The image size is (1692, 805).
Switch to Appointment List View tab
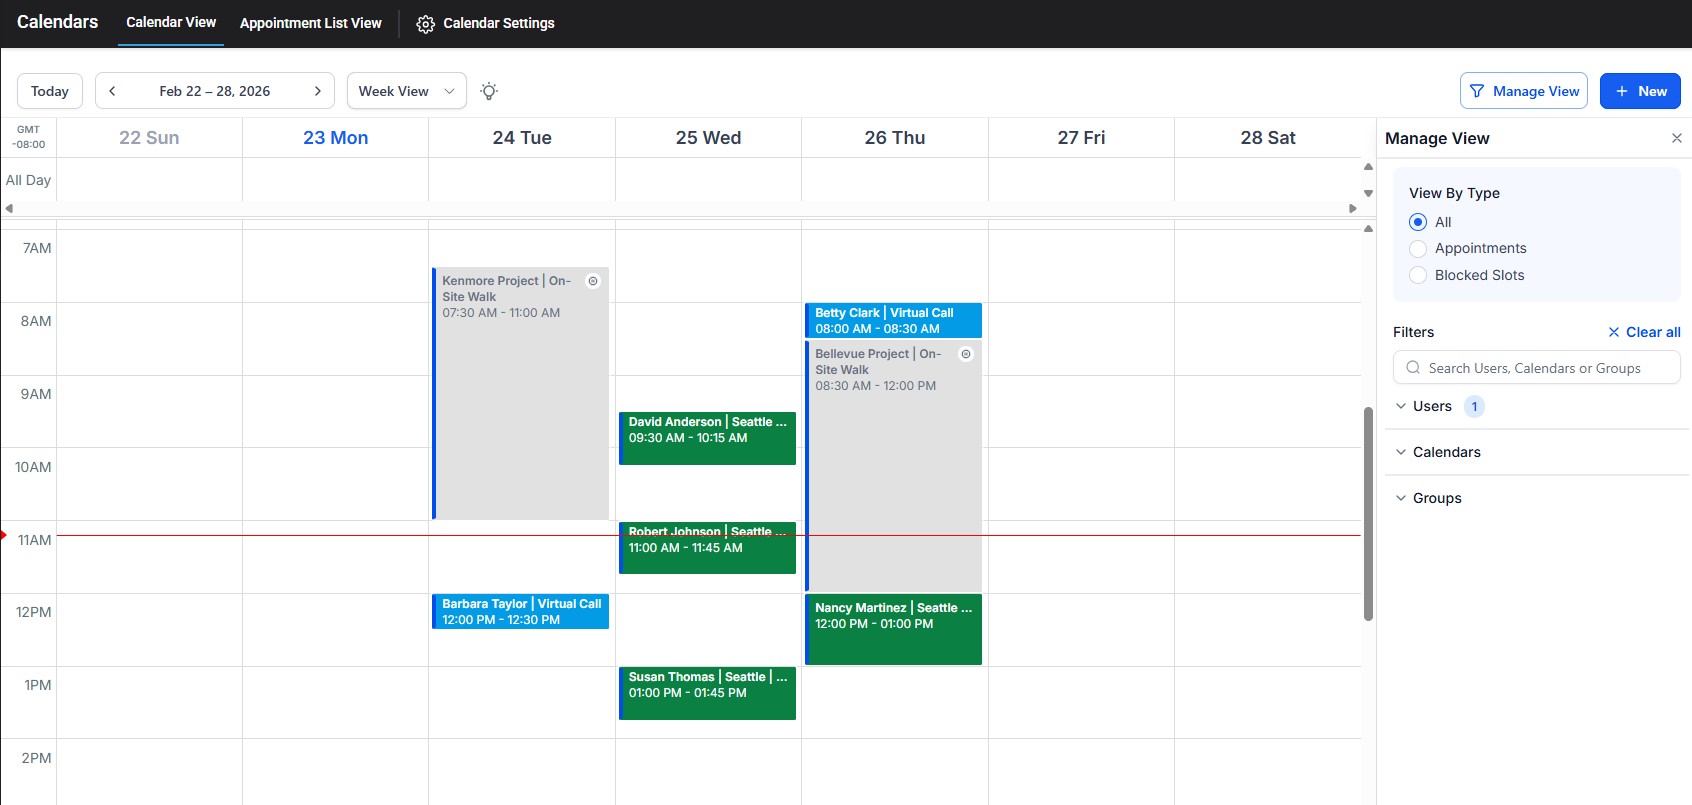tap(311, 23)
